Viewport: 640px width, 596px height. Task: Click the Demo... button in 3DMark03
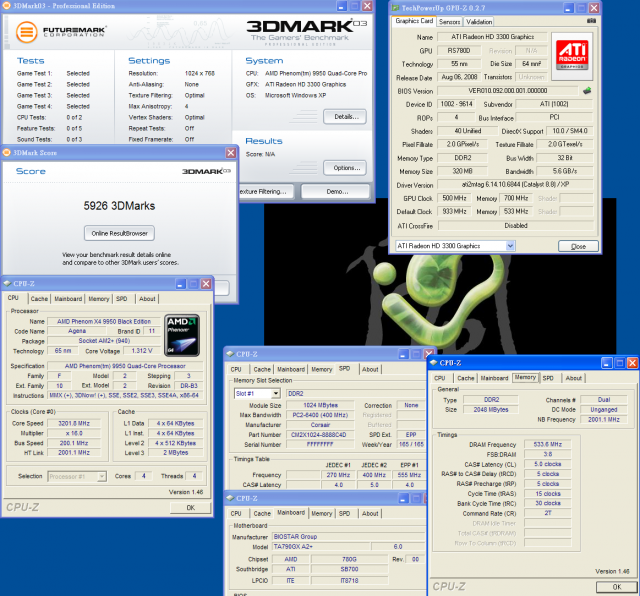pyautogui.click(x=336, y=191)
